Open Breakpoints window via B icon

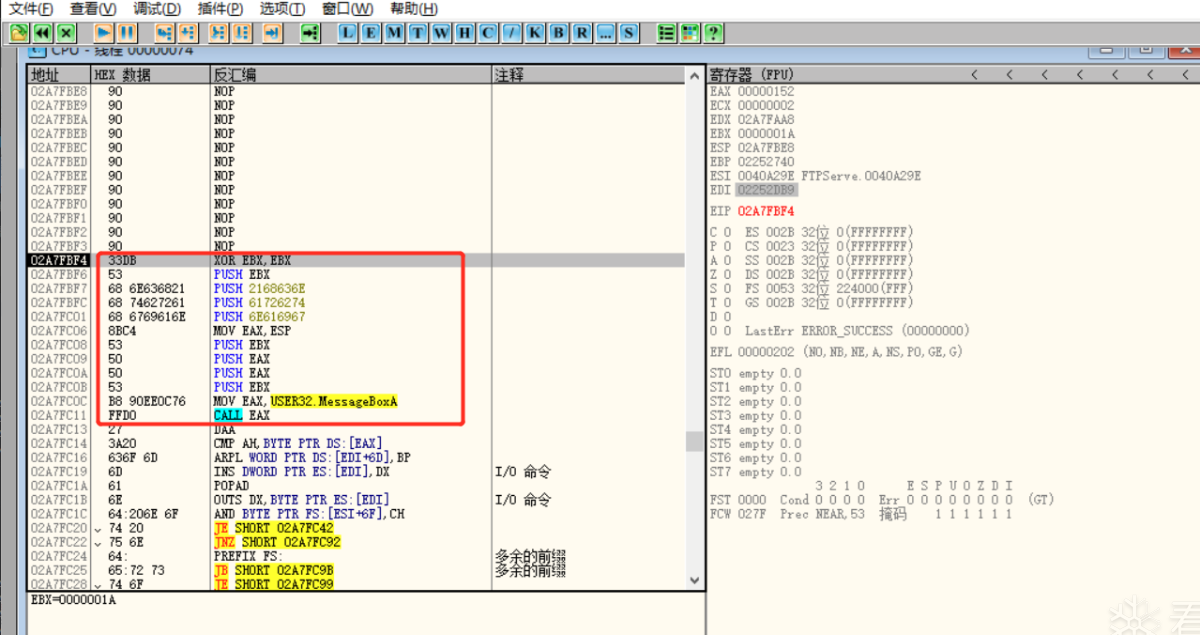559,32
